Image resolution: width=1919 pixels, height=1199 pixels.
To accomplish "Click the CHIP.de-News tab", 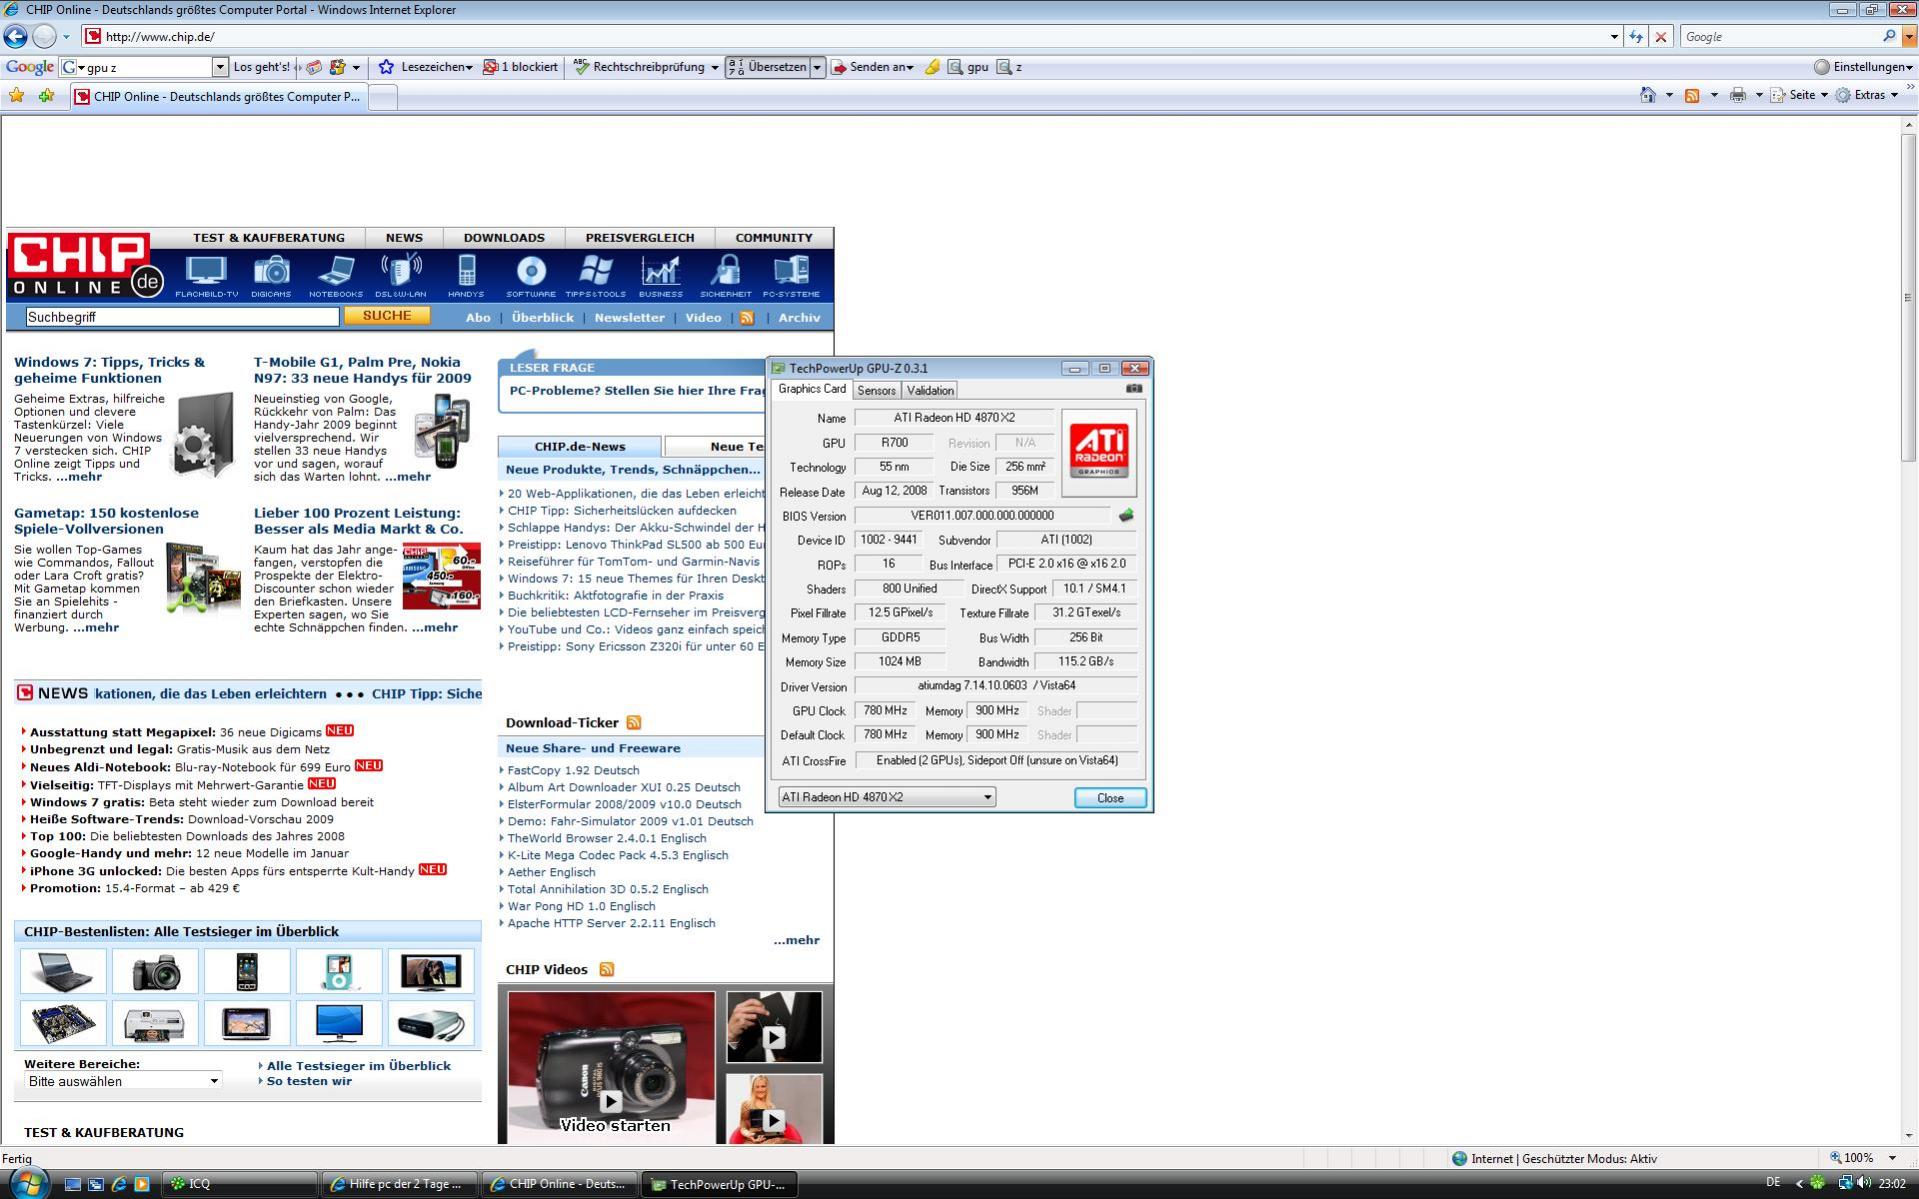I will 579,447.
